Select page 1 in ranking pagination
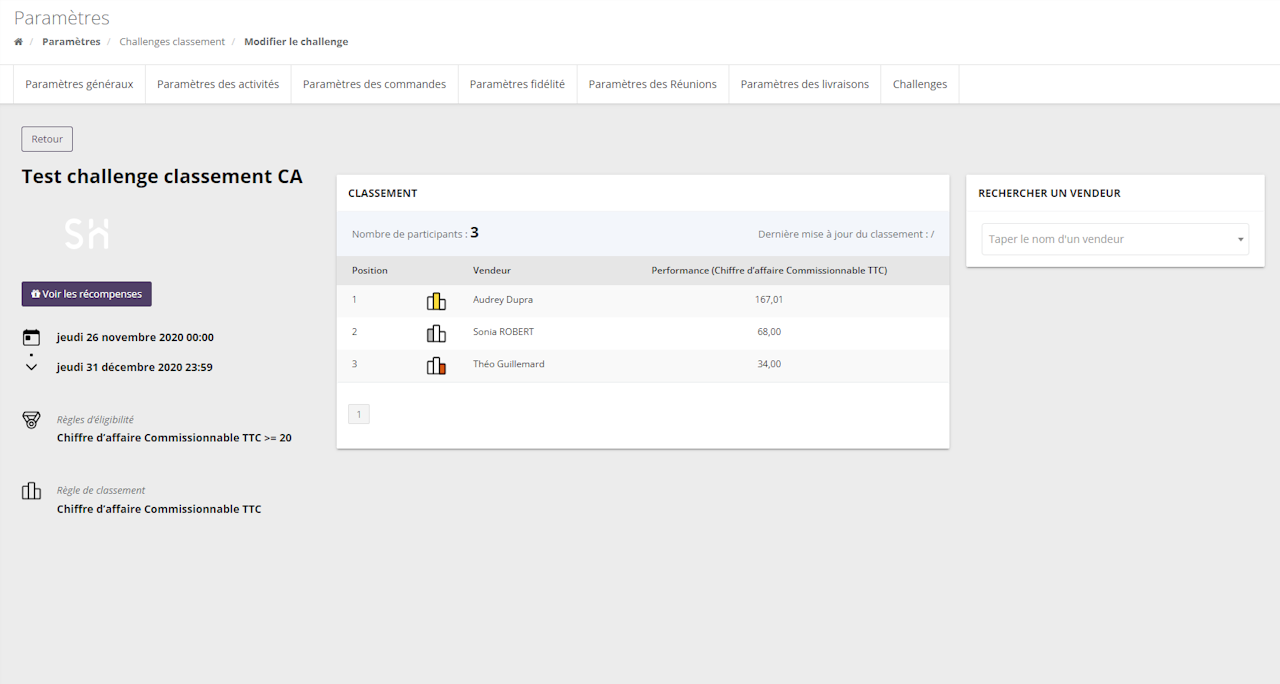1280x684 pixels. [x=358, y=414]
